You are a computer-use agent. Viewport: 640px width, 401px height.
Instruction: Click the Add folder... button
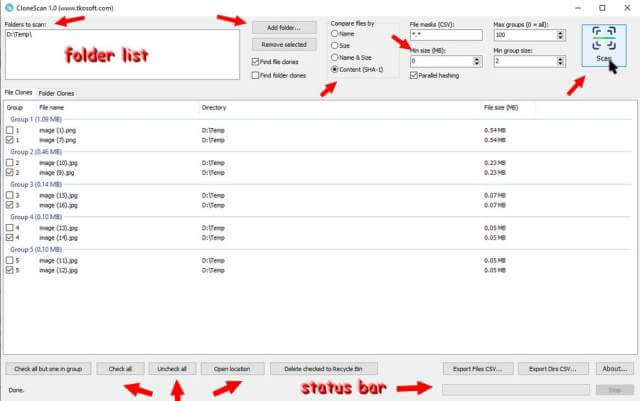coord(284,28)
